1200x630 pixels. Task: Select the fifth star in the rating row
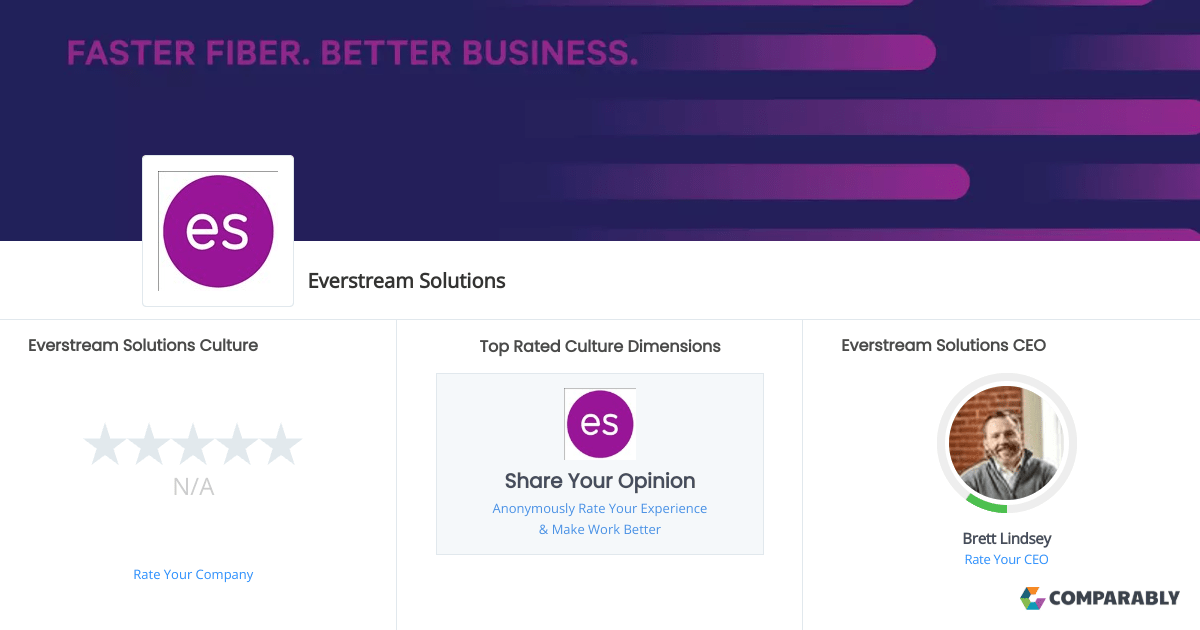click(281, 444)
